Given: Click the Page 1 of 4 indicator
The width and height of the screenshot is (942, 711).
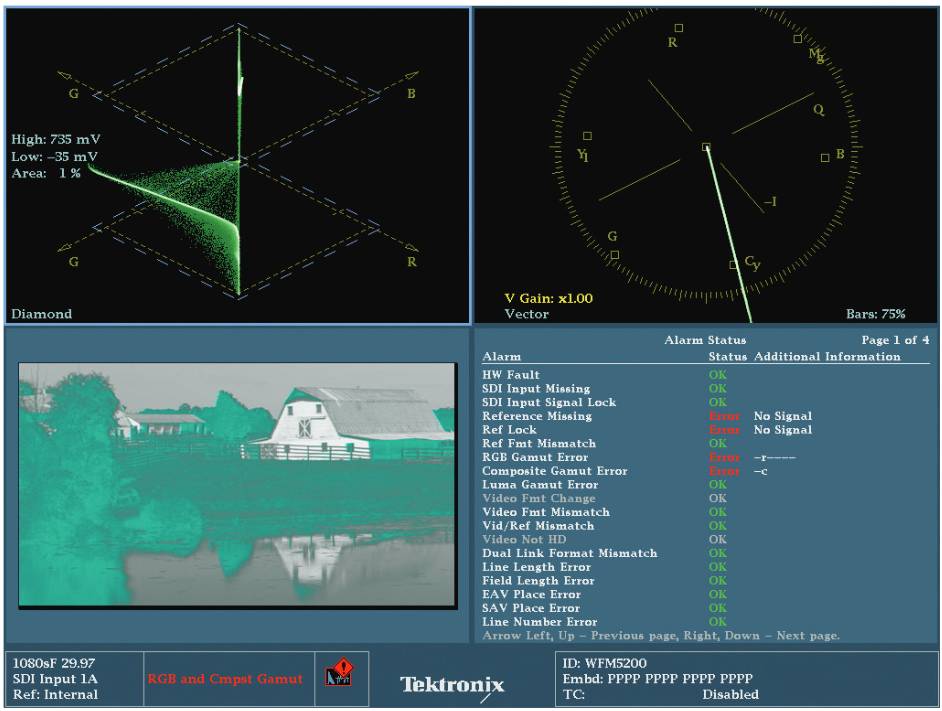Looking at the screenshot, I should pos(895,340).
